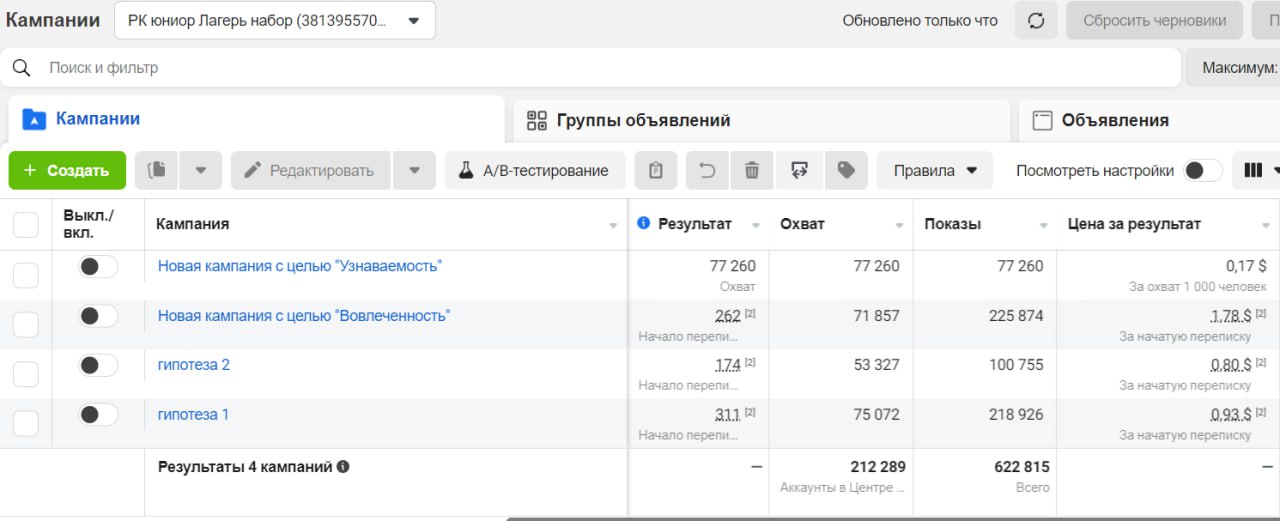The image size is (1280, 521).
Task: Open the dropdown arrow next to "Редактировать"
Action: (415, 171)
